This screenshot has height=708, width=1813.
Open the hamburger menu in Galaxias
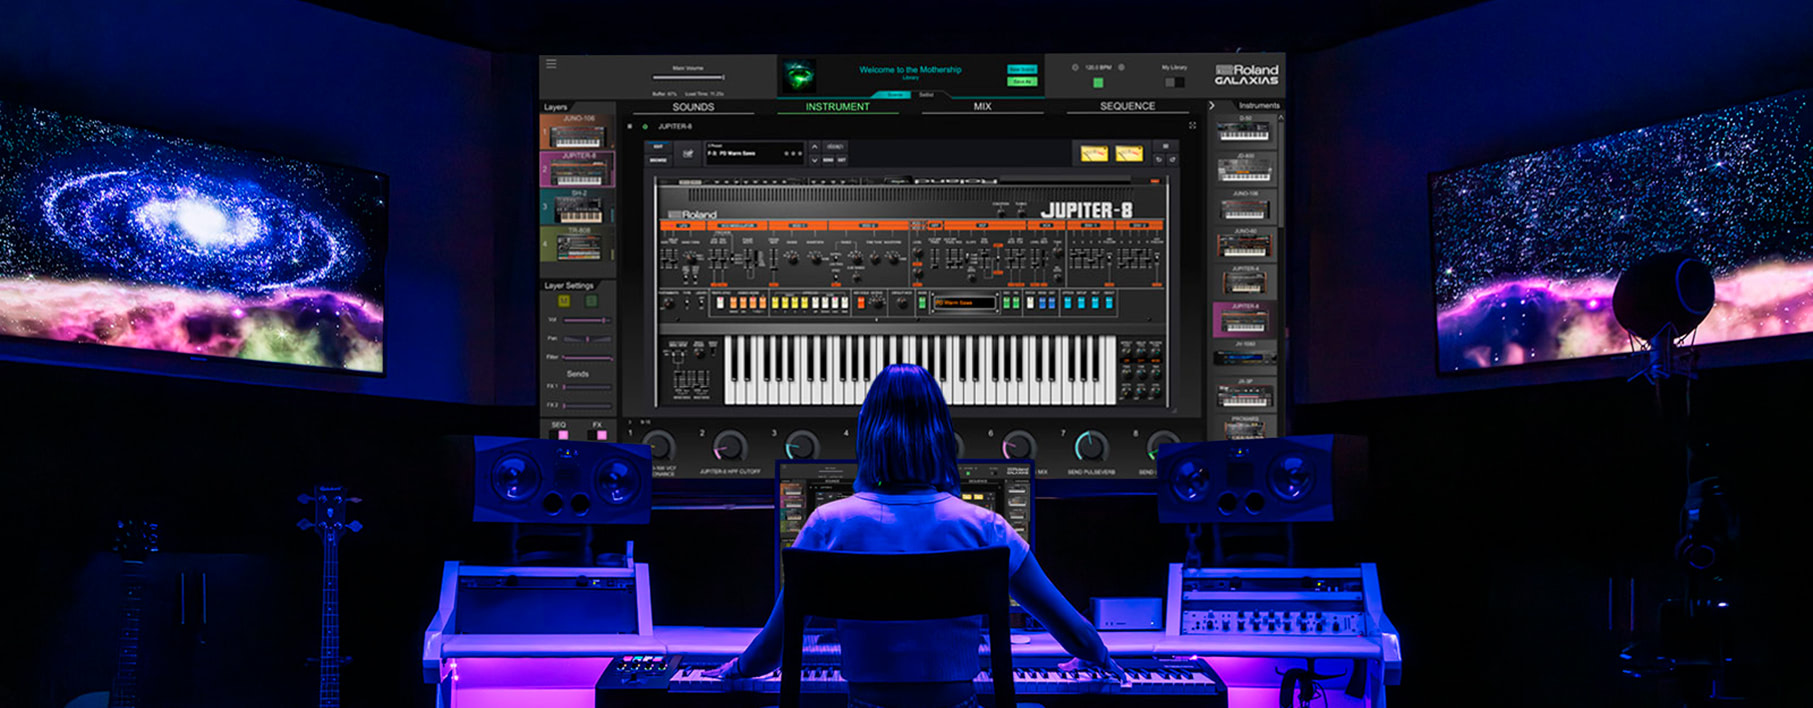click(x=551, y=63)
